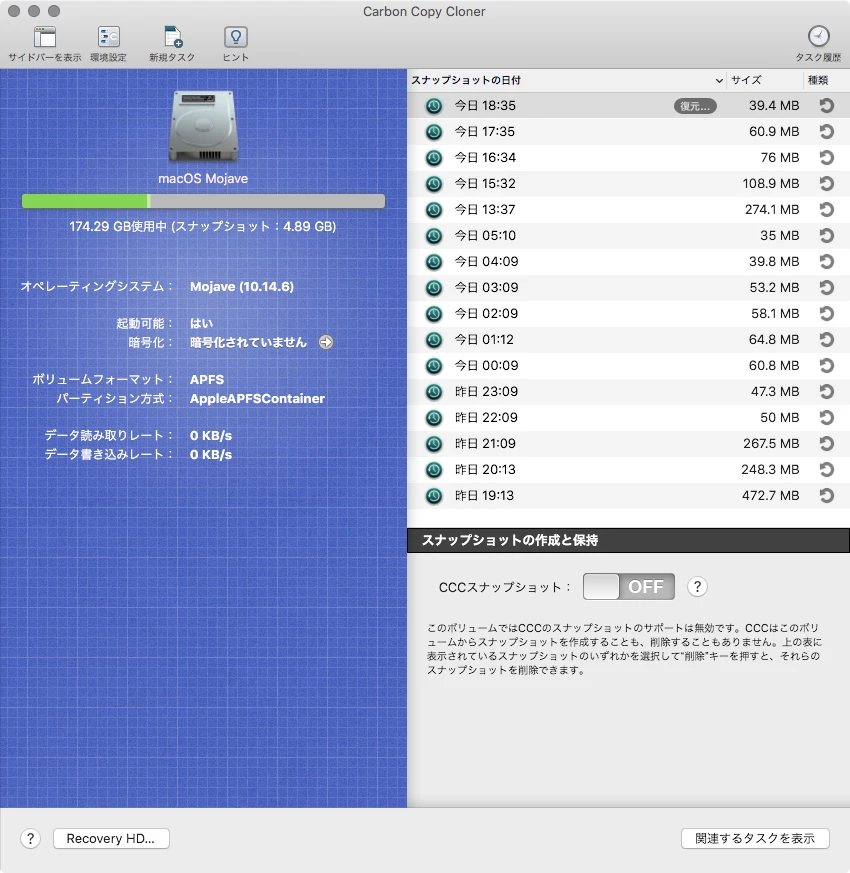Screen dimensions: 850x873
Task: Click the help button next to the OFF switch
Action: pyautogui.click(x=697, y=586)
